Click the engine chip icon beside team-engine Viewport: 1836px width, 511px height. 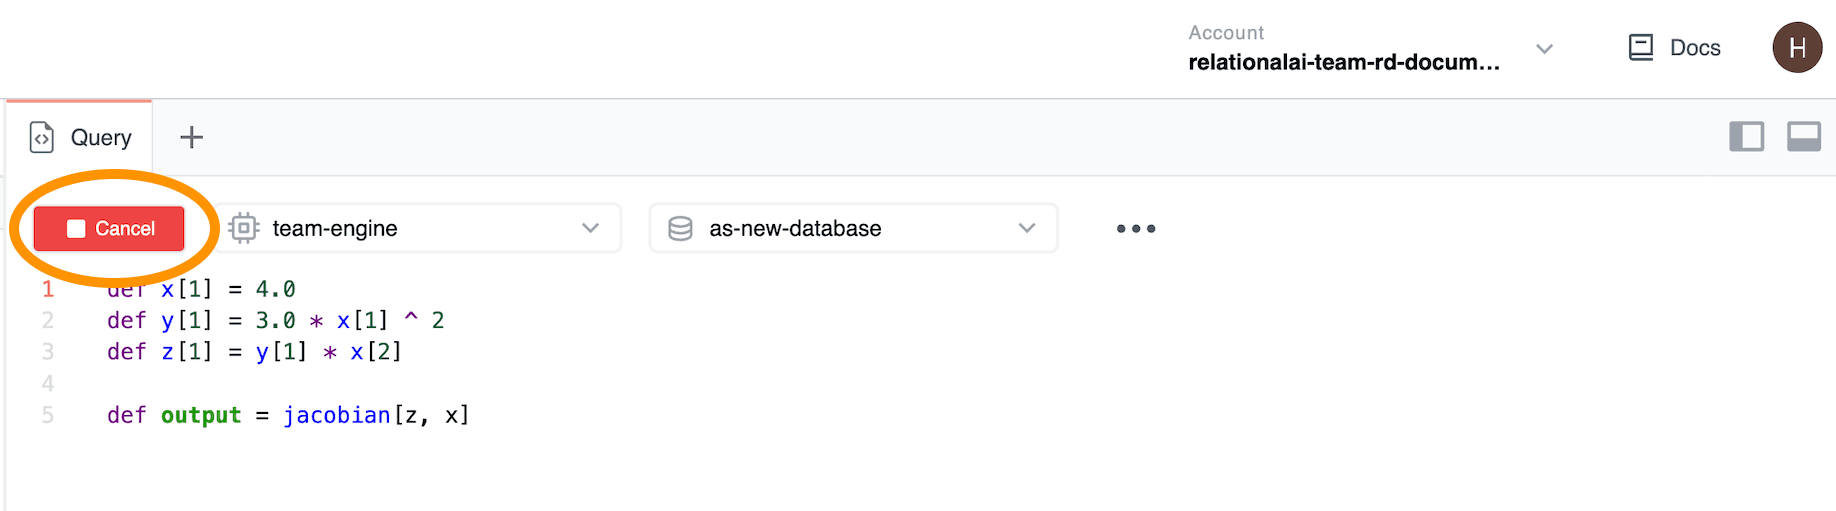pyautogui.click(x=244, y=228)
